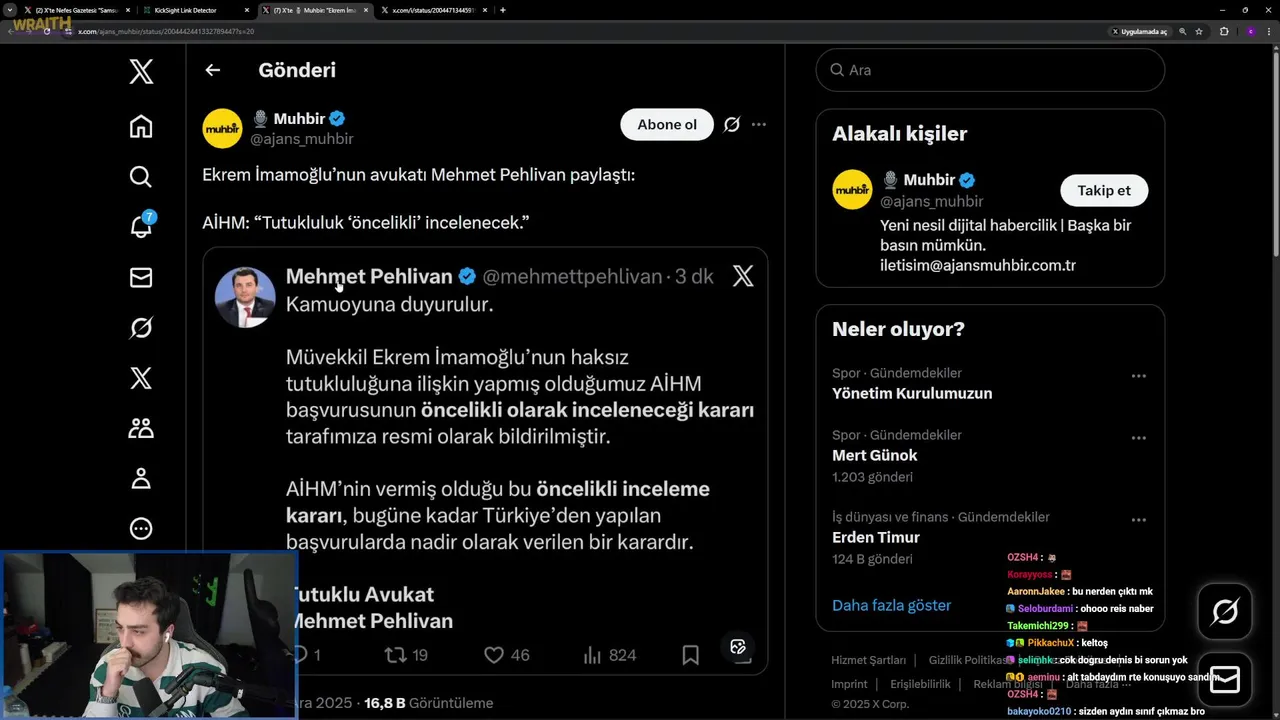Viewport: 1280px width, 720px height.
Task: Open Communities people icon in sidebar
Action: click(x=141, y=428)
